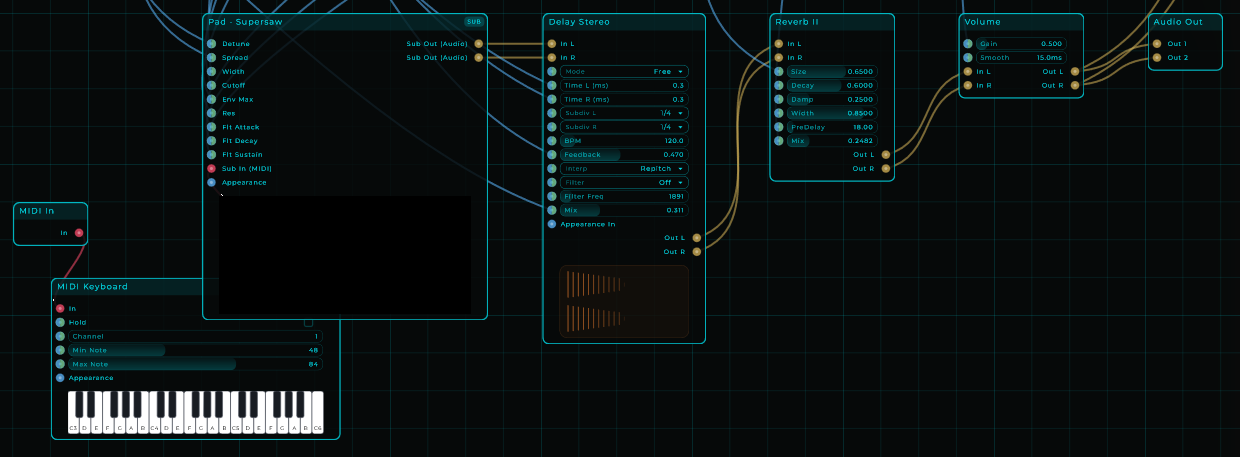
Task: Click the Filter Freq field
Action: (x=624, y=196)
